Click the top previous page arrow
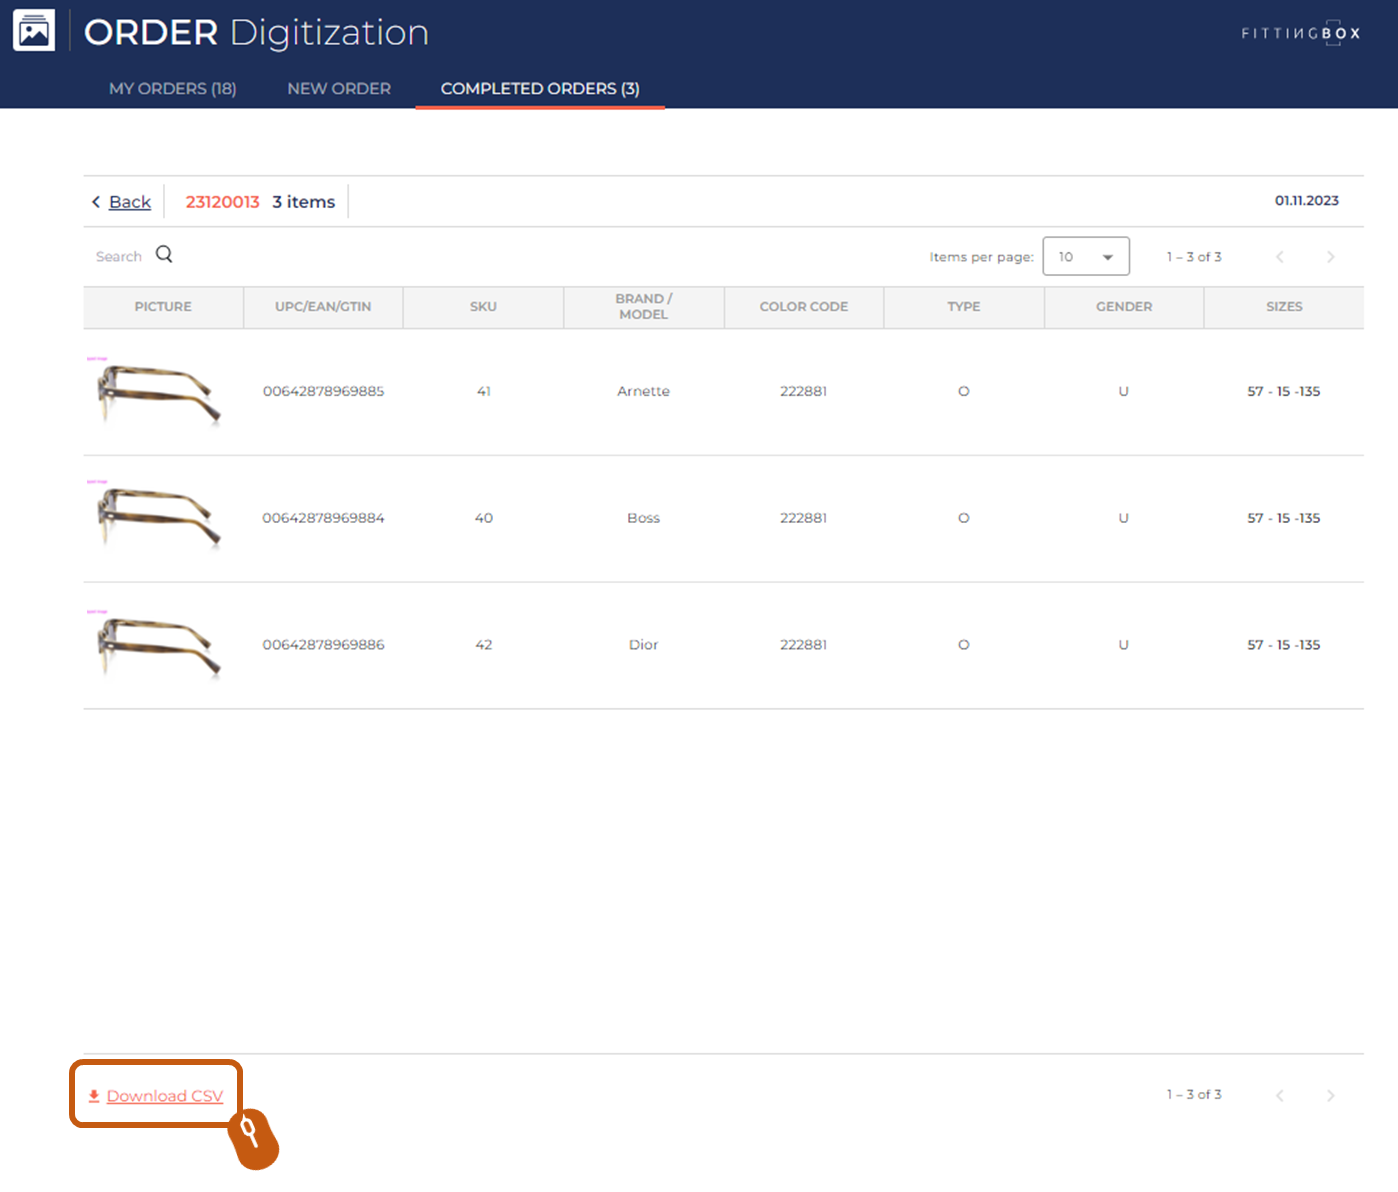Screen dimensions: 1398x1192 tap(1280, 257)
